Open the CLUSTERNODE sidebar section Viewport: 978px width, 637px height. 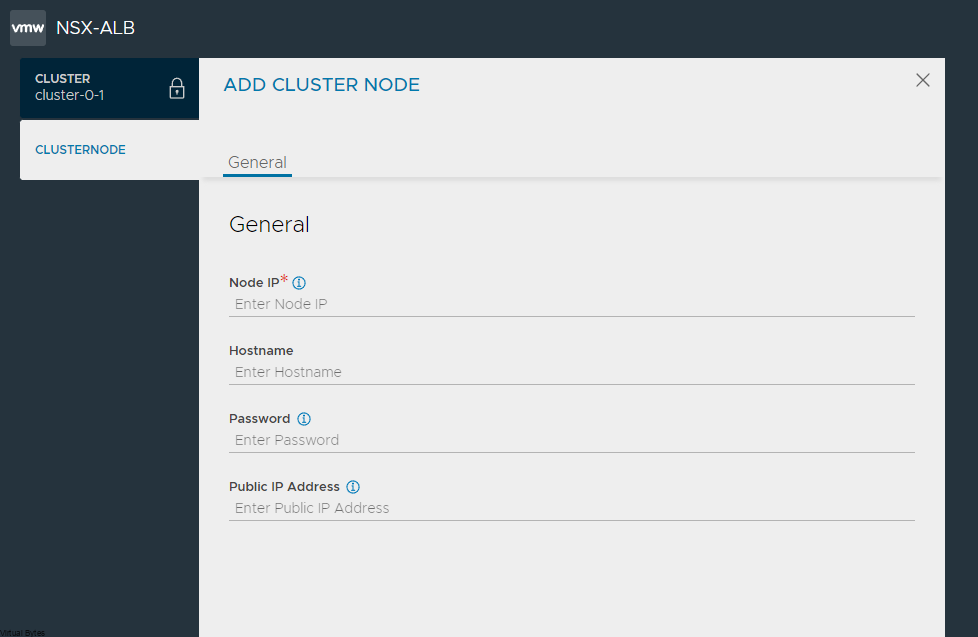[110, 150]
